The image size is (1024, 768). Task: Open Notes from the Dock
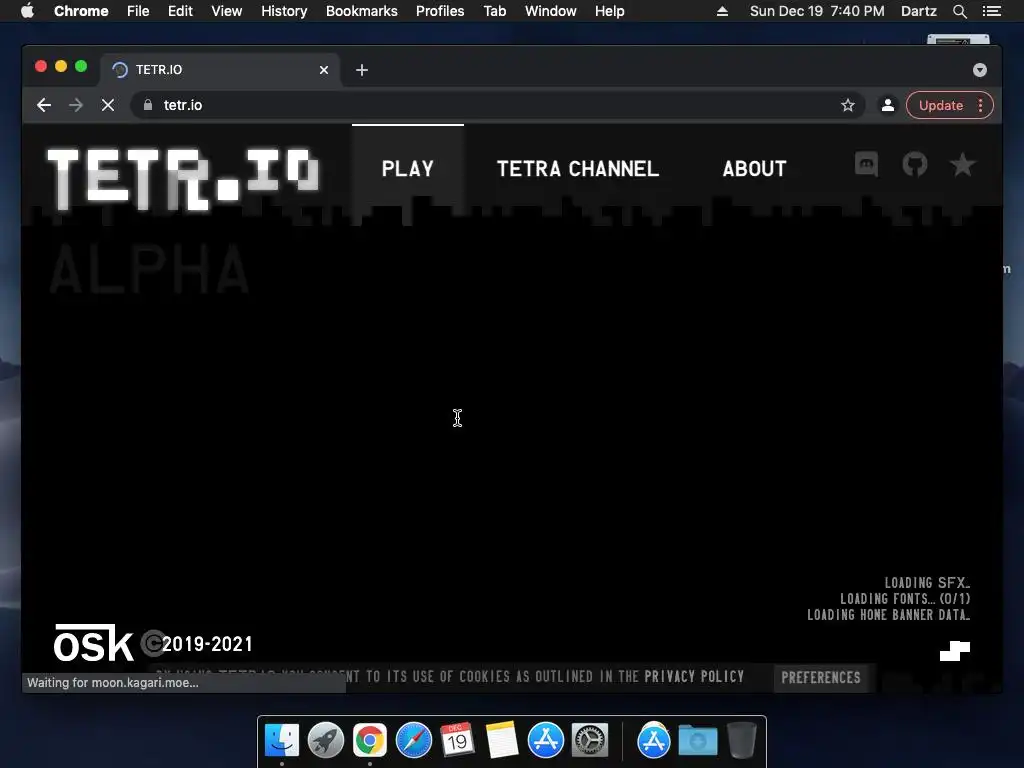click(x=502, y=741)
